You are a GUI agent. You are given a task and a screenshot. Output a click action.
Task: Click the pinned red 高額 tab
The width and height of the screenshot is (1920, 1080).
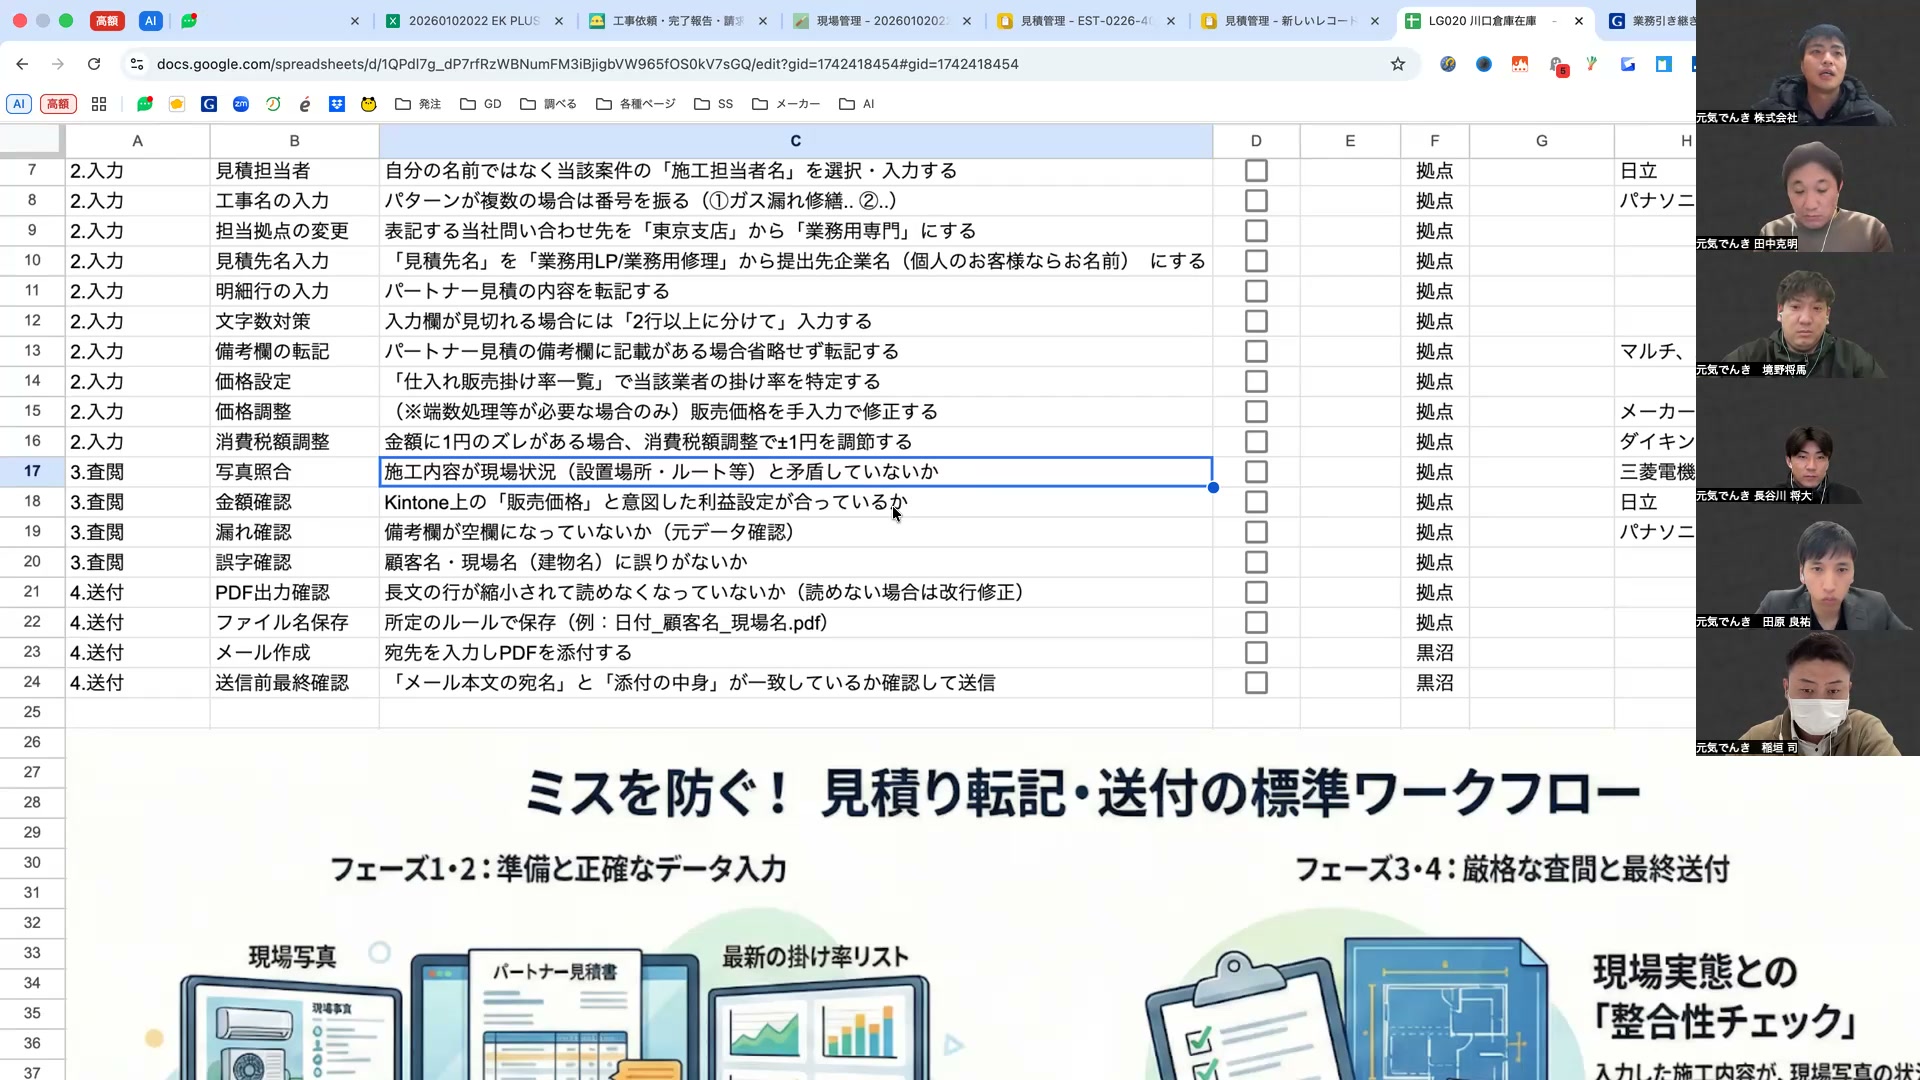pos(107,21)
